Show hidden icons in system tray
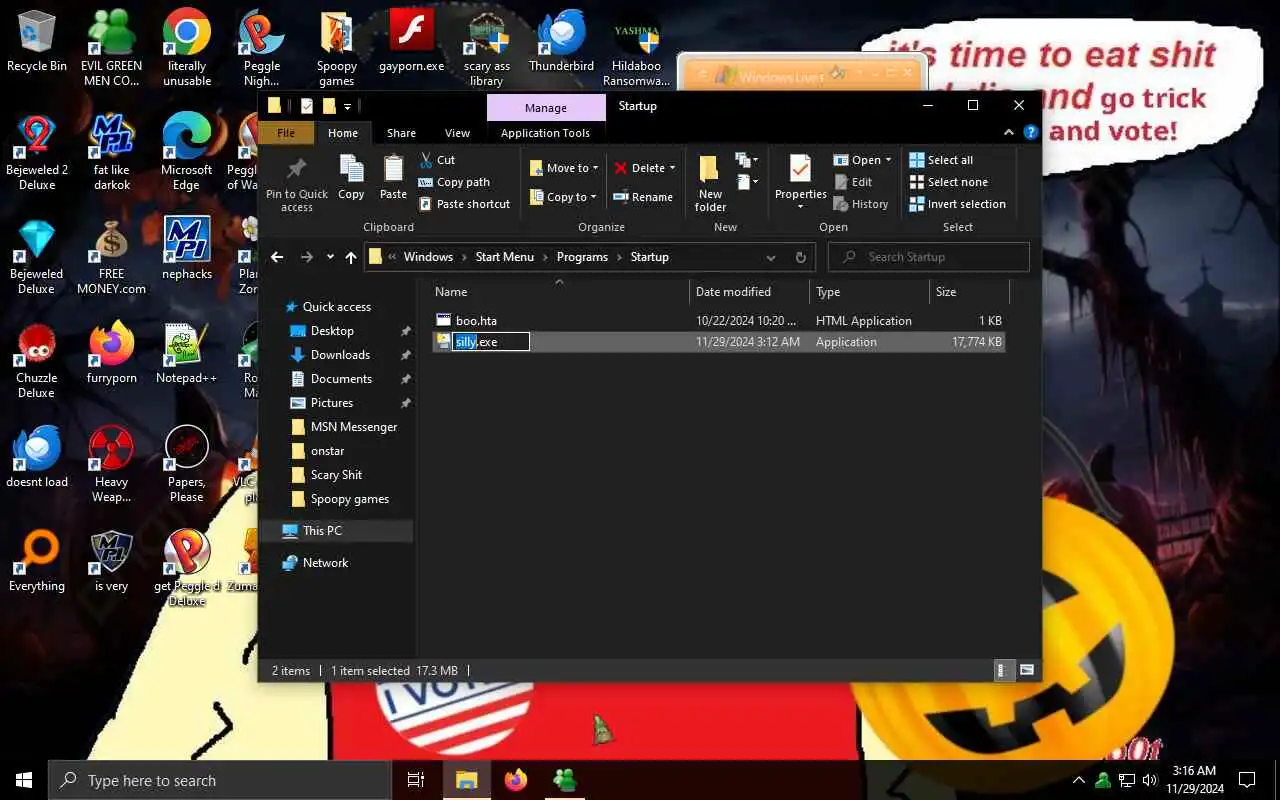Image resolution: width=1280 pixels, height=800 pixels. click(x=1079, y=780)
